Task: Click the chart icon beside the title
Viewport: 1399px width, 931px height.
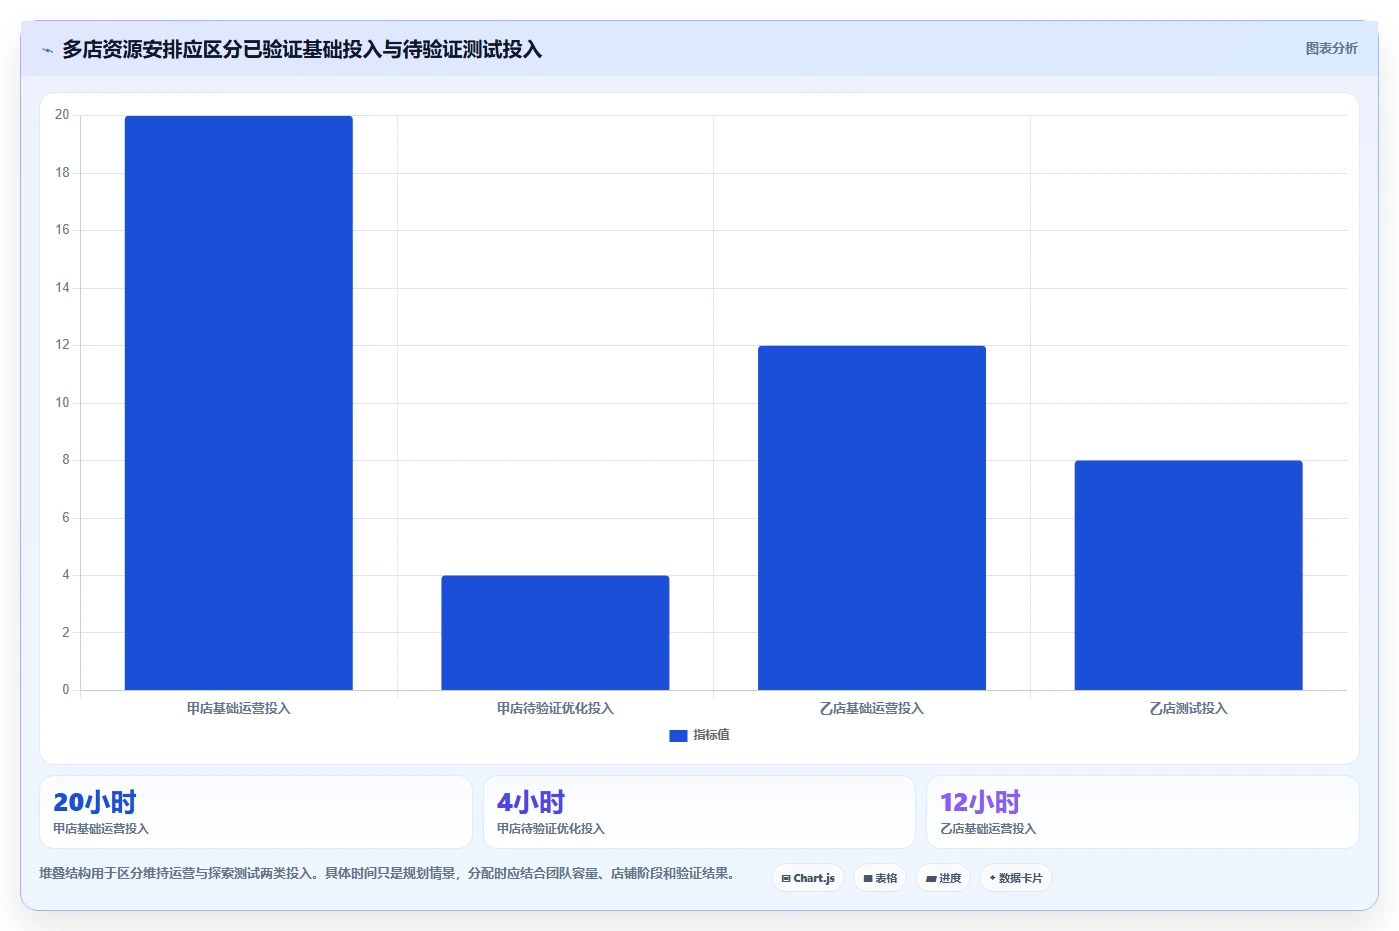Action: point(47,50)
